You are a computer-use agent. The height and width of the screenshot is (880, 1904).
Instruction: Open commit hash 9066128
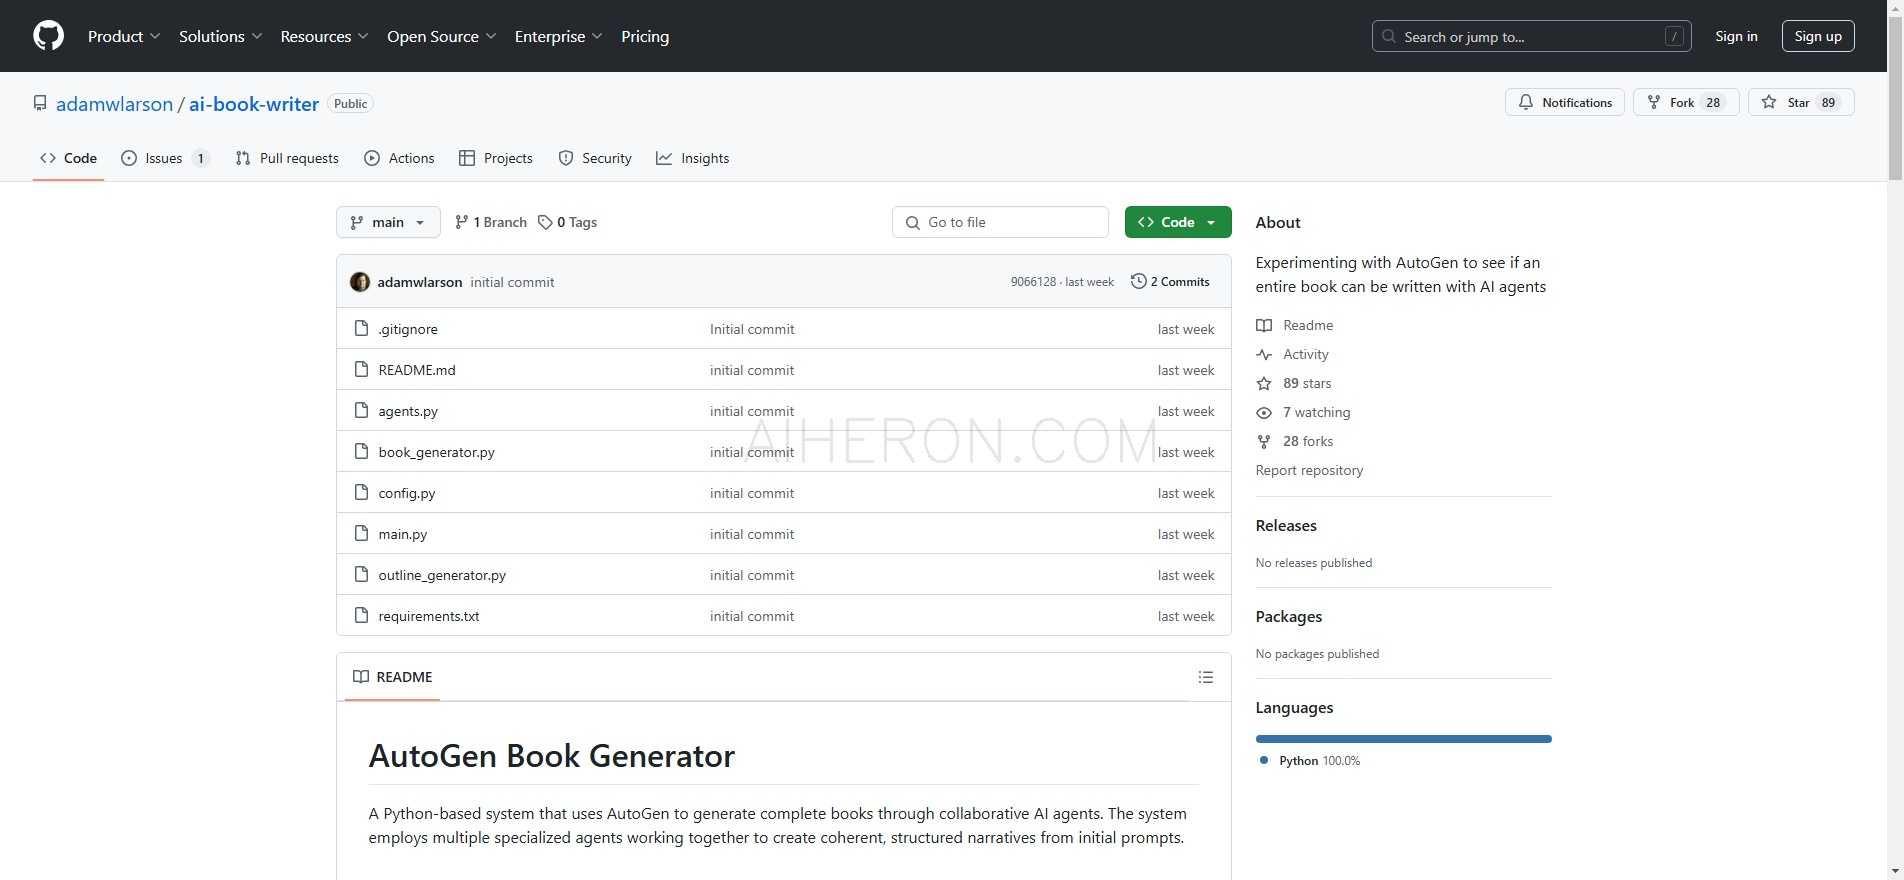pyautogui.click(x=1033, y=282)
